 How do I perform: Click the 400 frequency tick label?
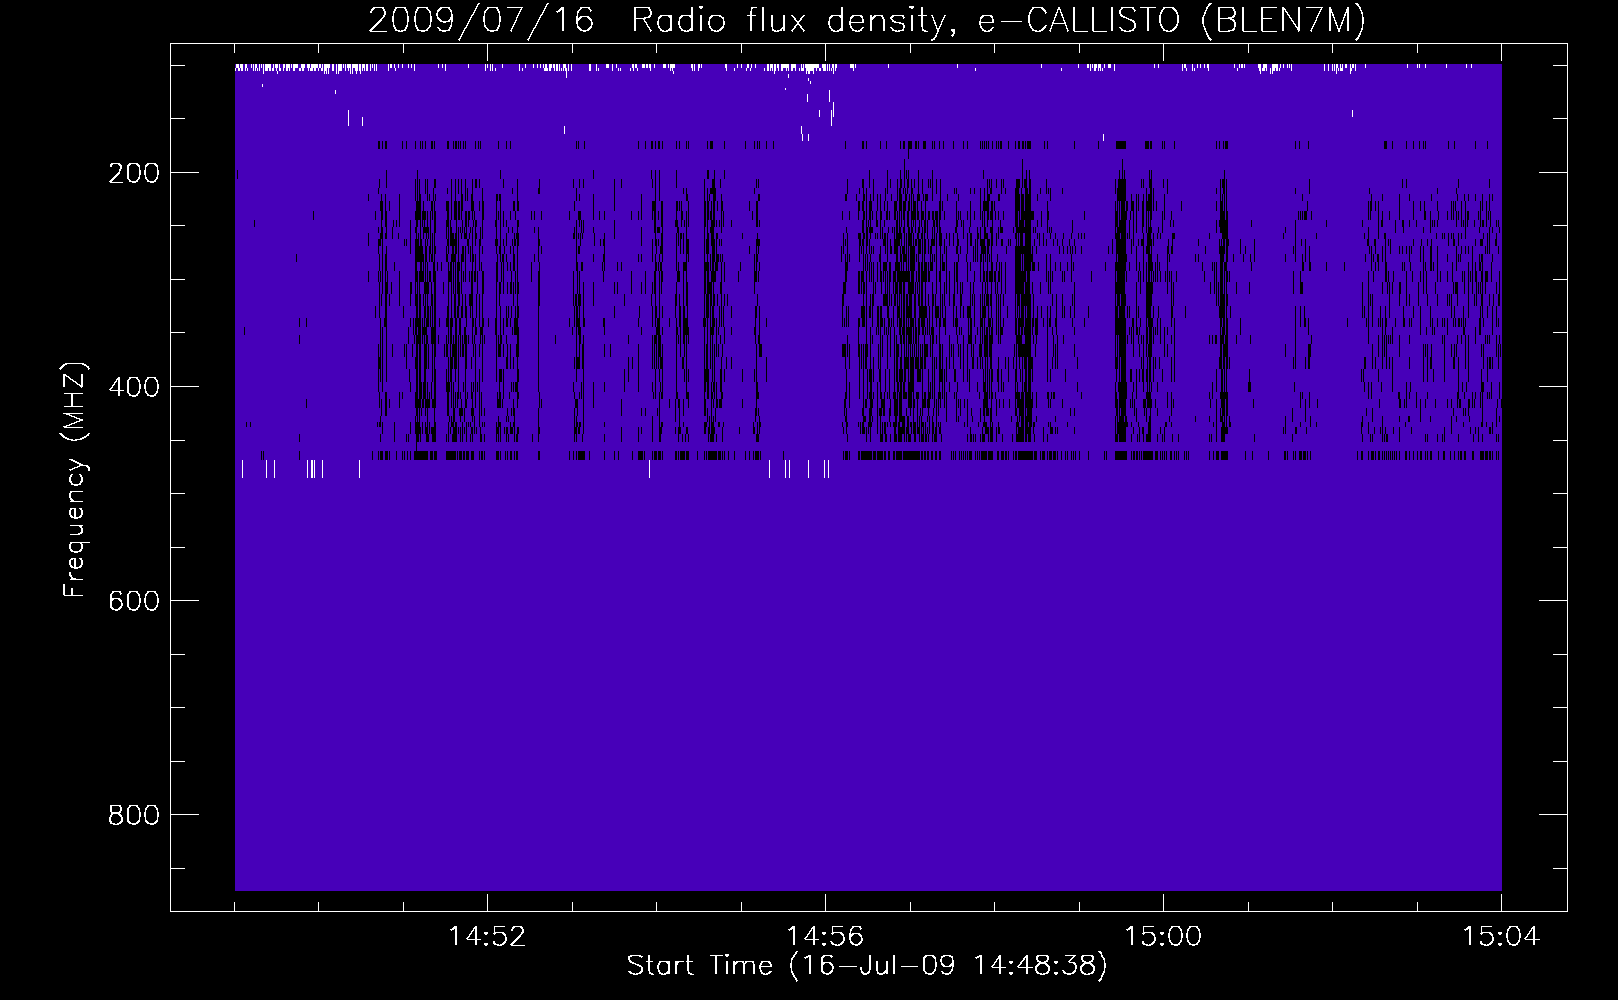coord(134,387)
